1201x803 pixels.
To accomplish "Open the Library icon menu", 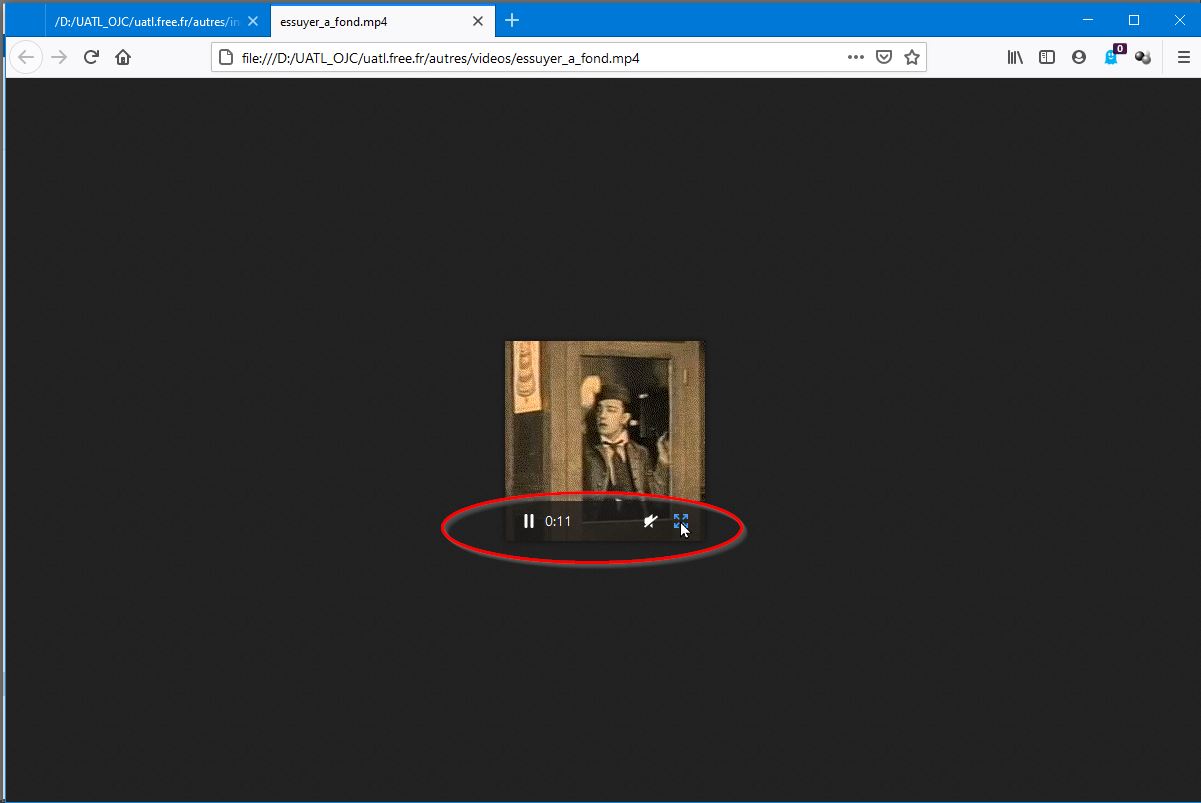I will [1015, 57].
